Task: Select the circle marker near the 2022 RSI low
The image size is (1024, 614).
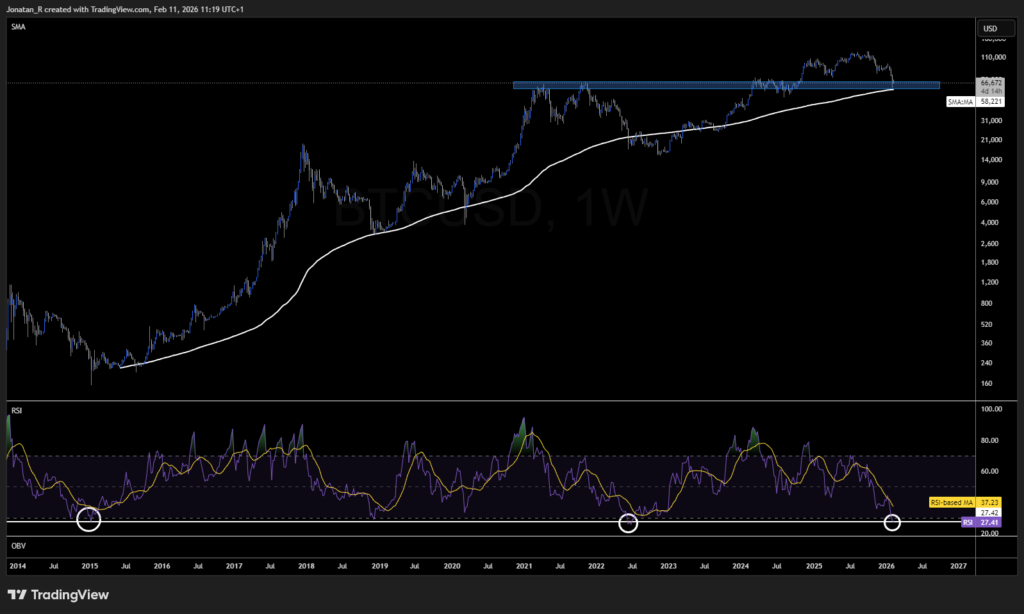Action: point(628,523)
